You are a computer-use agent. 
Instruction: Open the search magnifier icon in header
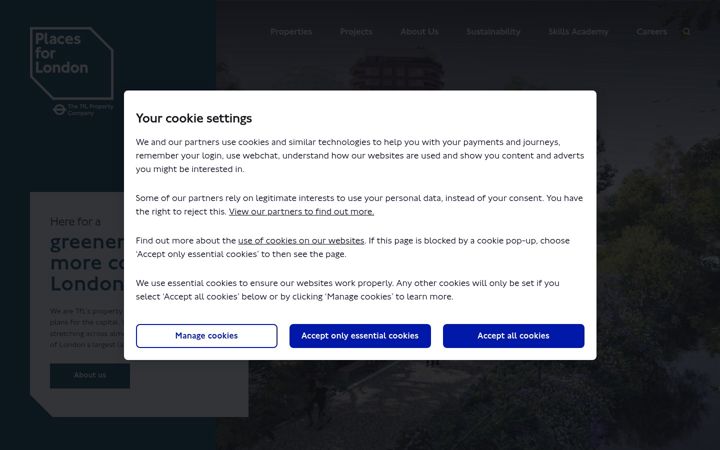[686, 32]
